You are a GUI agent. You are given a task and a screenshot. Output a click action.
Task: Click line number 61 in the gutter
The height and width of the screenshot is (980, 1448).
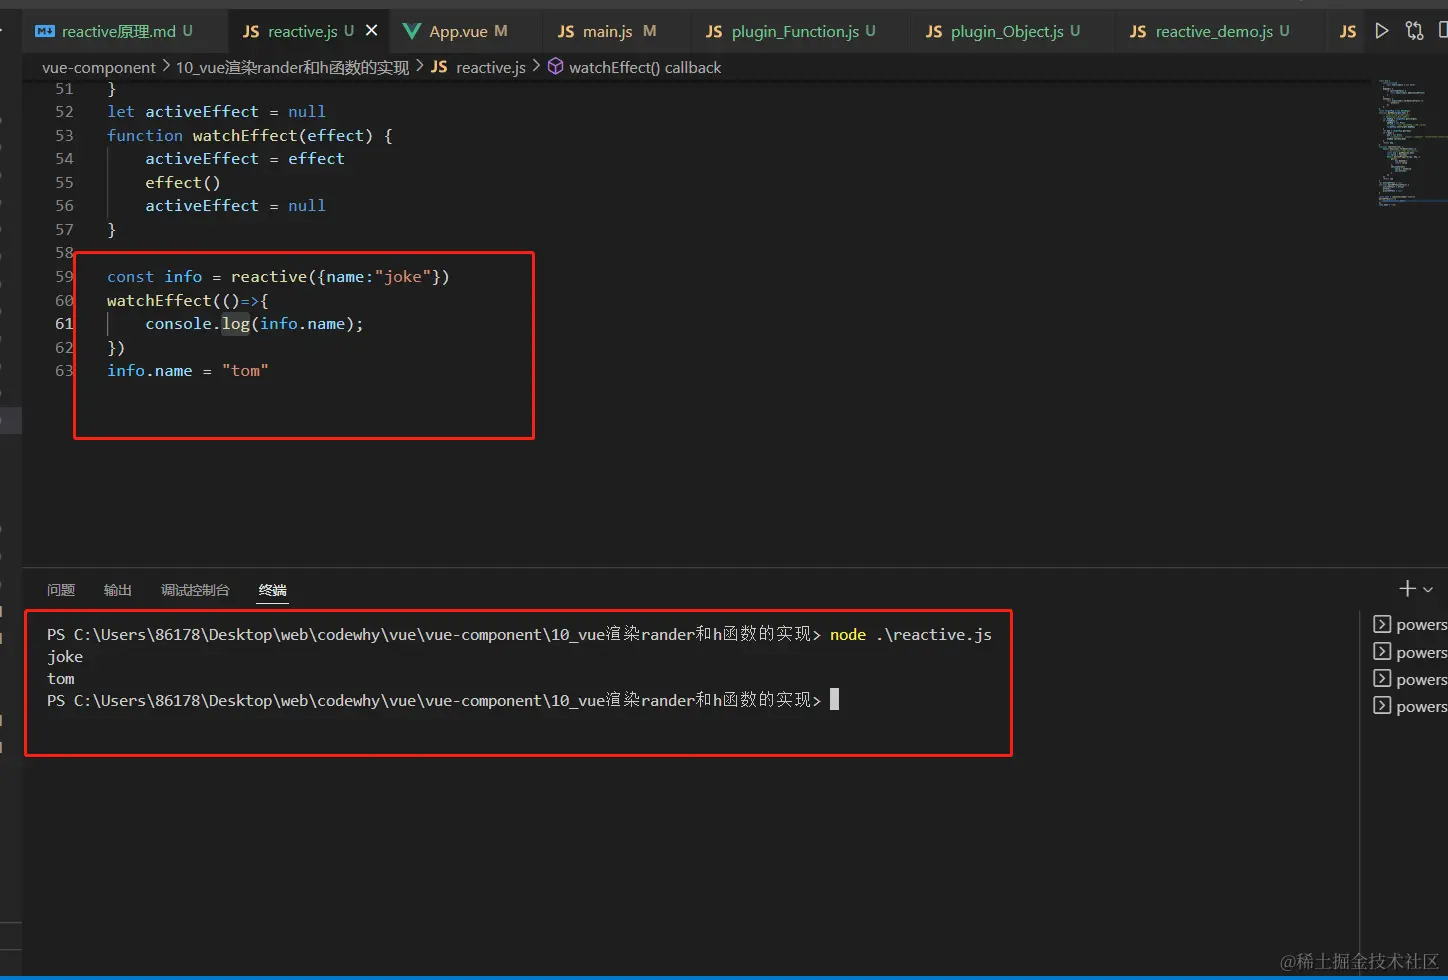point(64,323)
